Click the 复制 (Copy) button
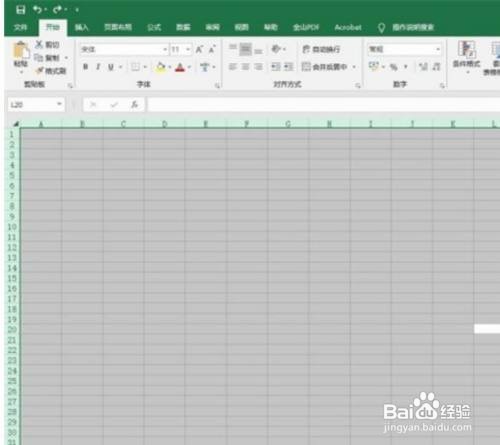Image resolution: width=500 pixels, height=445 pixels. tap(47, 58)
